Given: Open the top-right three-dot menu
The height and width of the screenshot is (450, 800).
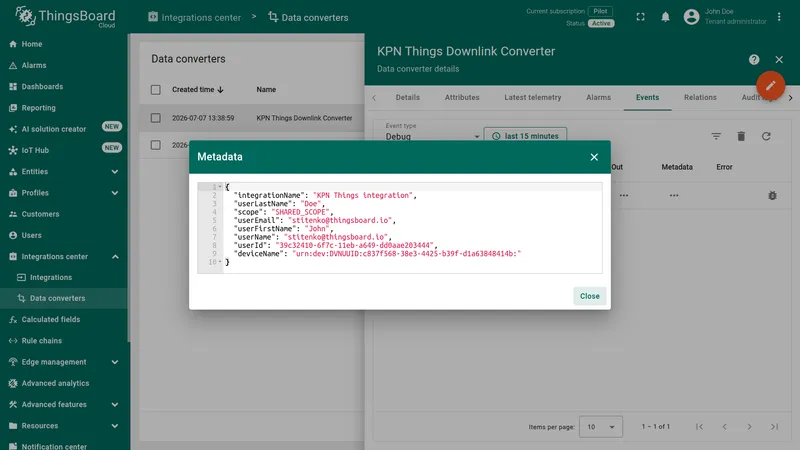Looking at the screenshot, I should coord(779,17).
